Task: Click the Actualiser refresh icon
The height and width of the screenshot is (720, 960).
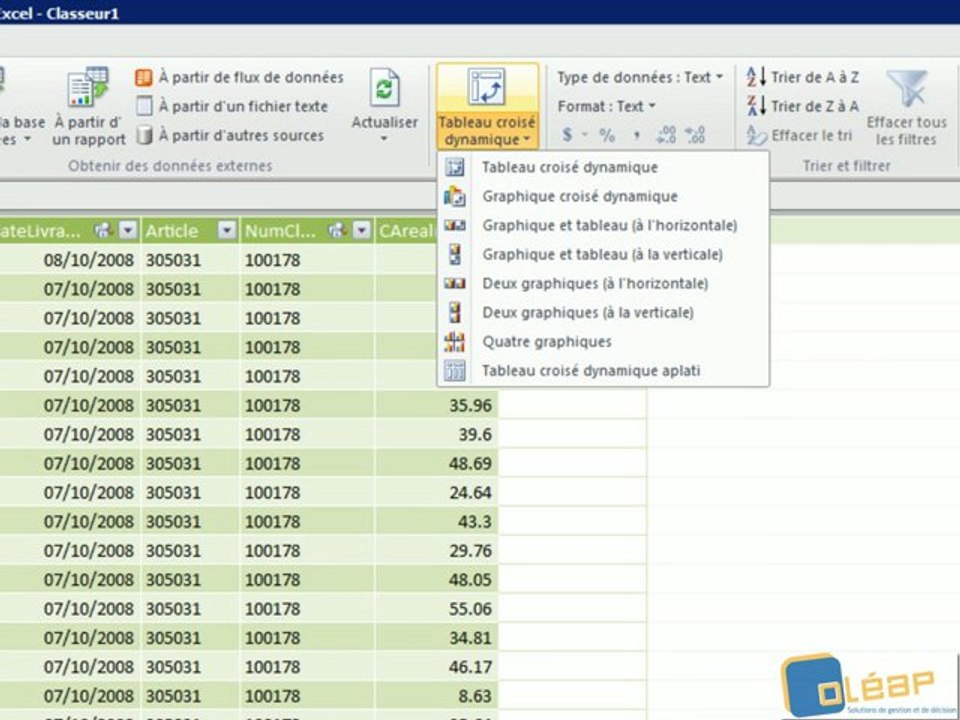Action: pos(384,88)
